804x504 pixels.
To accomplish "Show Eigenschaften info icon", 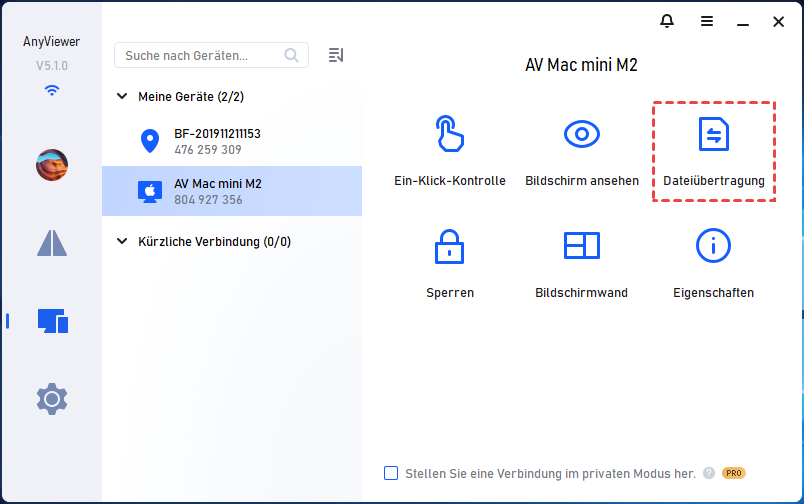I will click(x=713, y=246).
